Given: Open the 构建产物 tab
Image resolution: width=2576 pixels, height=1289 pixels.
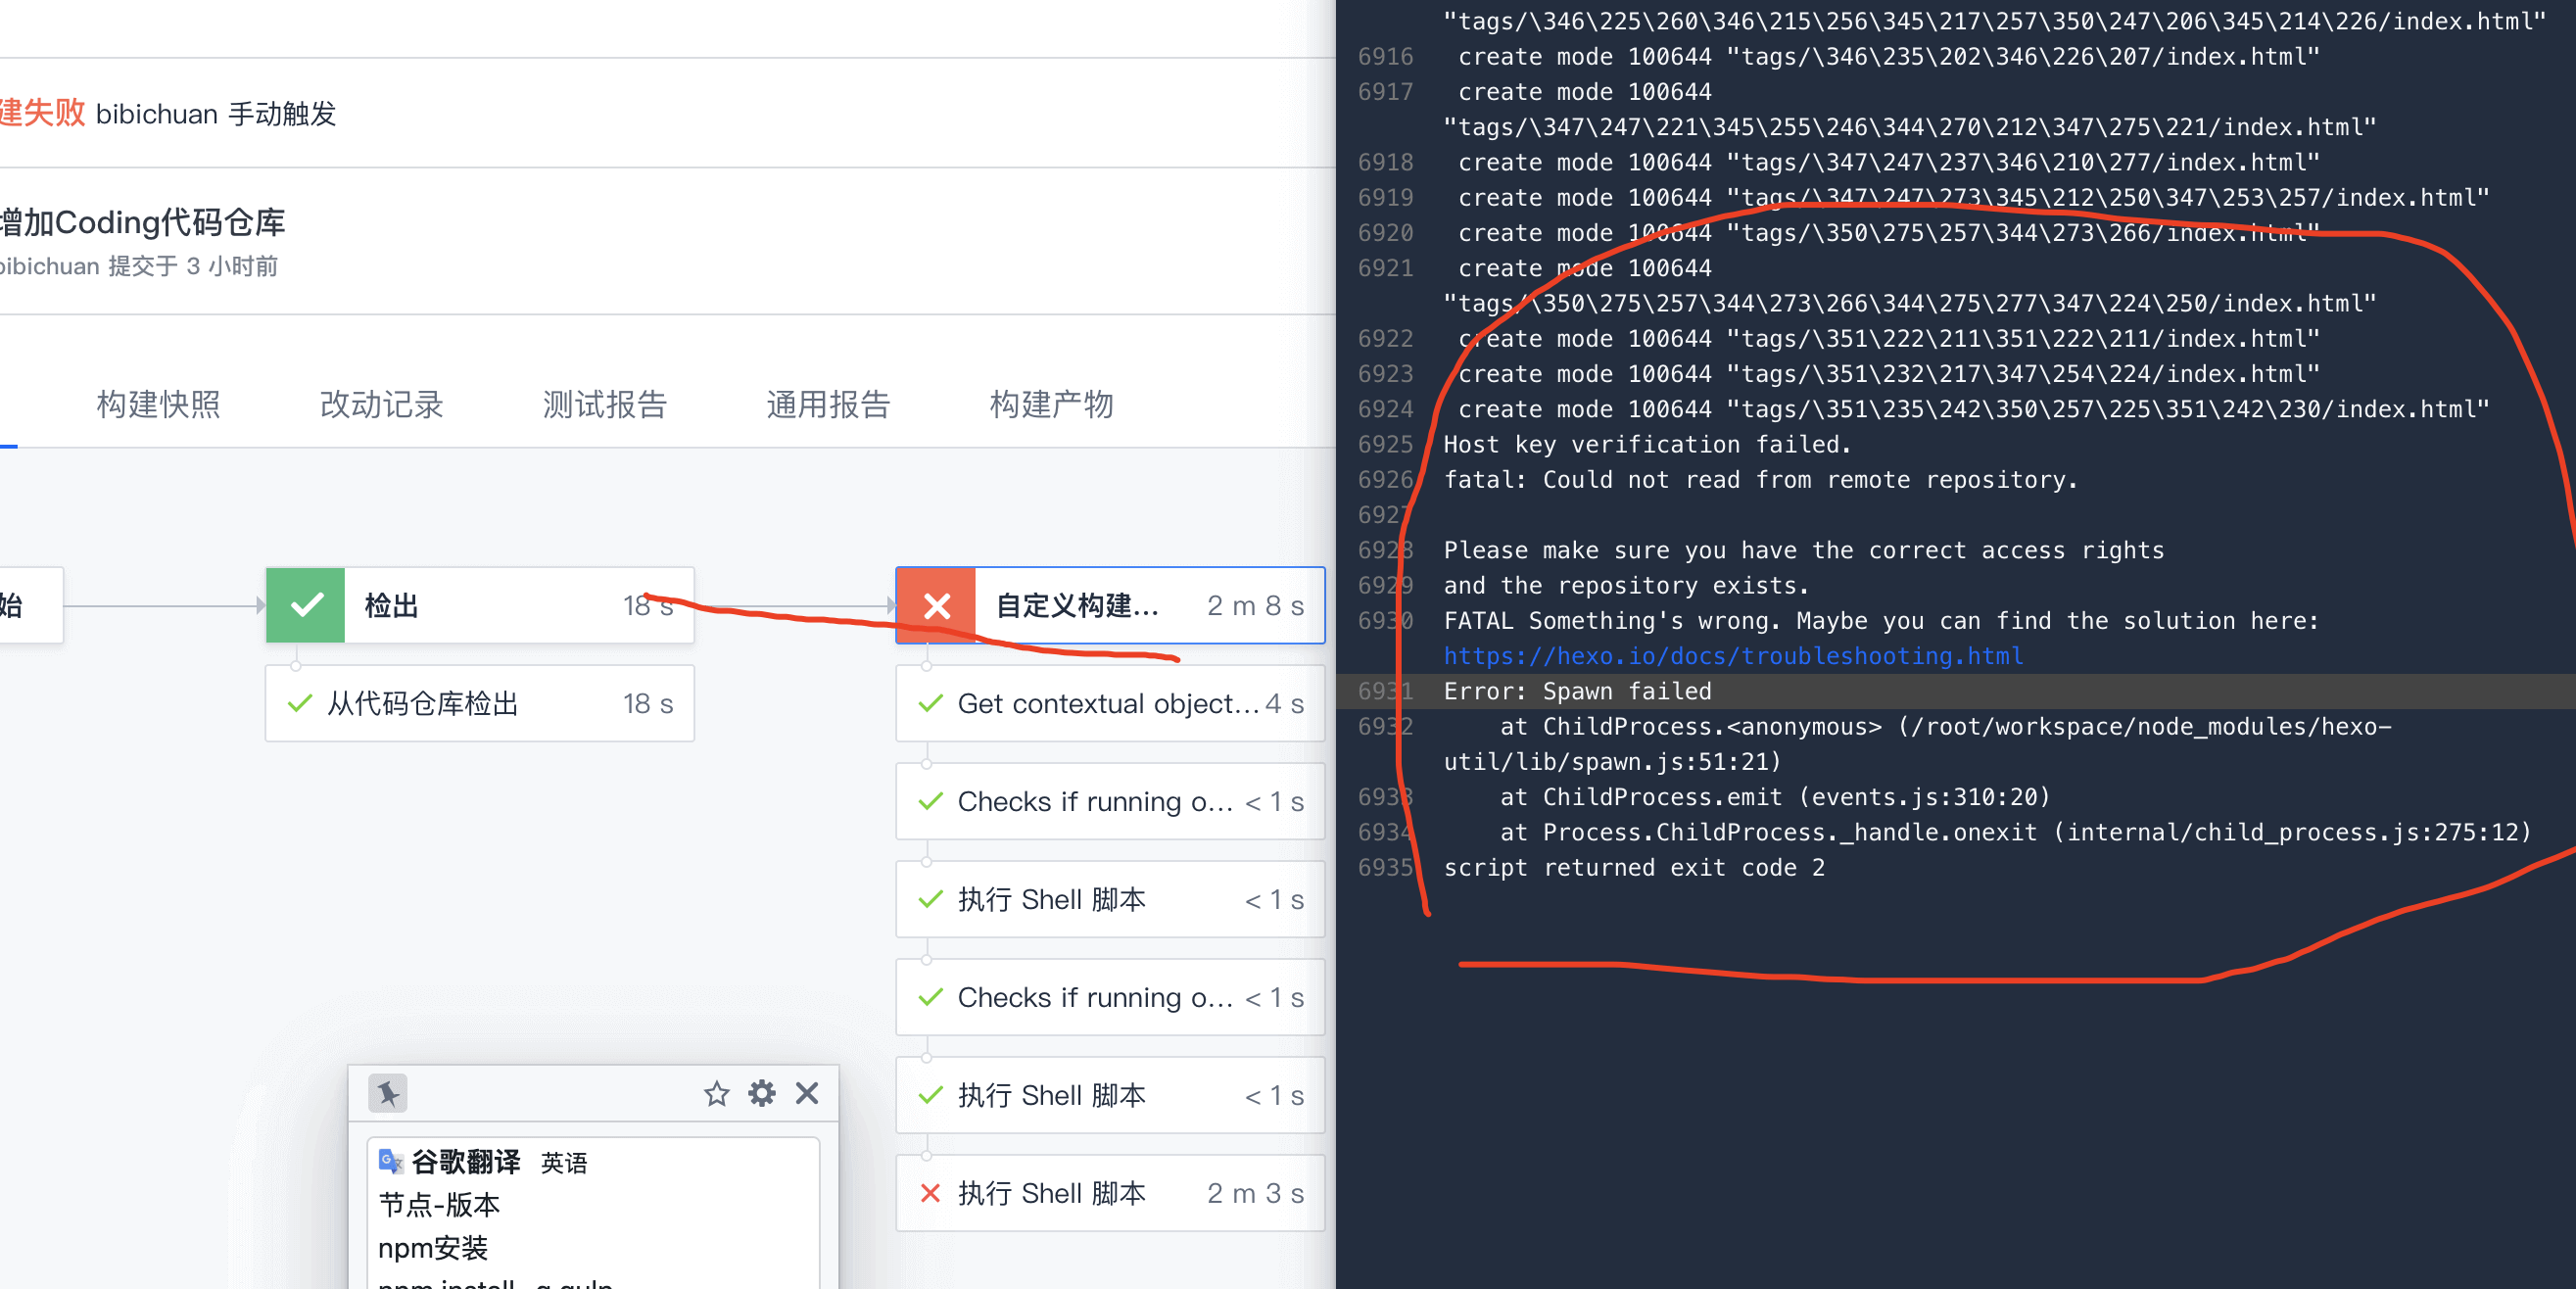Looking at the screenshot, I should pos(1051,405).
